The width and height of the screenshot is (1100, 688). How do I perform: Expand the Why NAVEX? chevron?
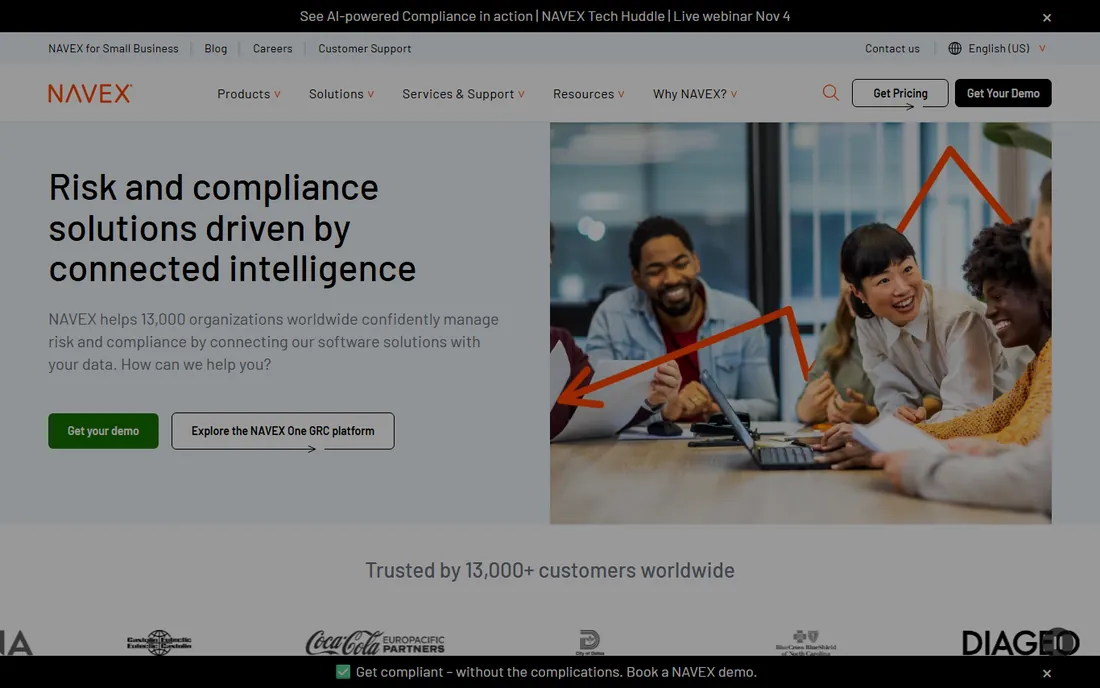(x=734, y=94)
